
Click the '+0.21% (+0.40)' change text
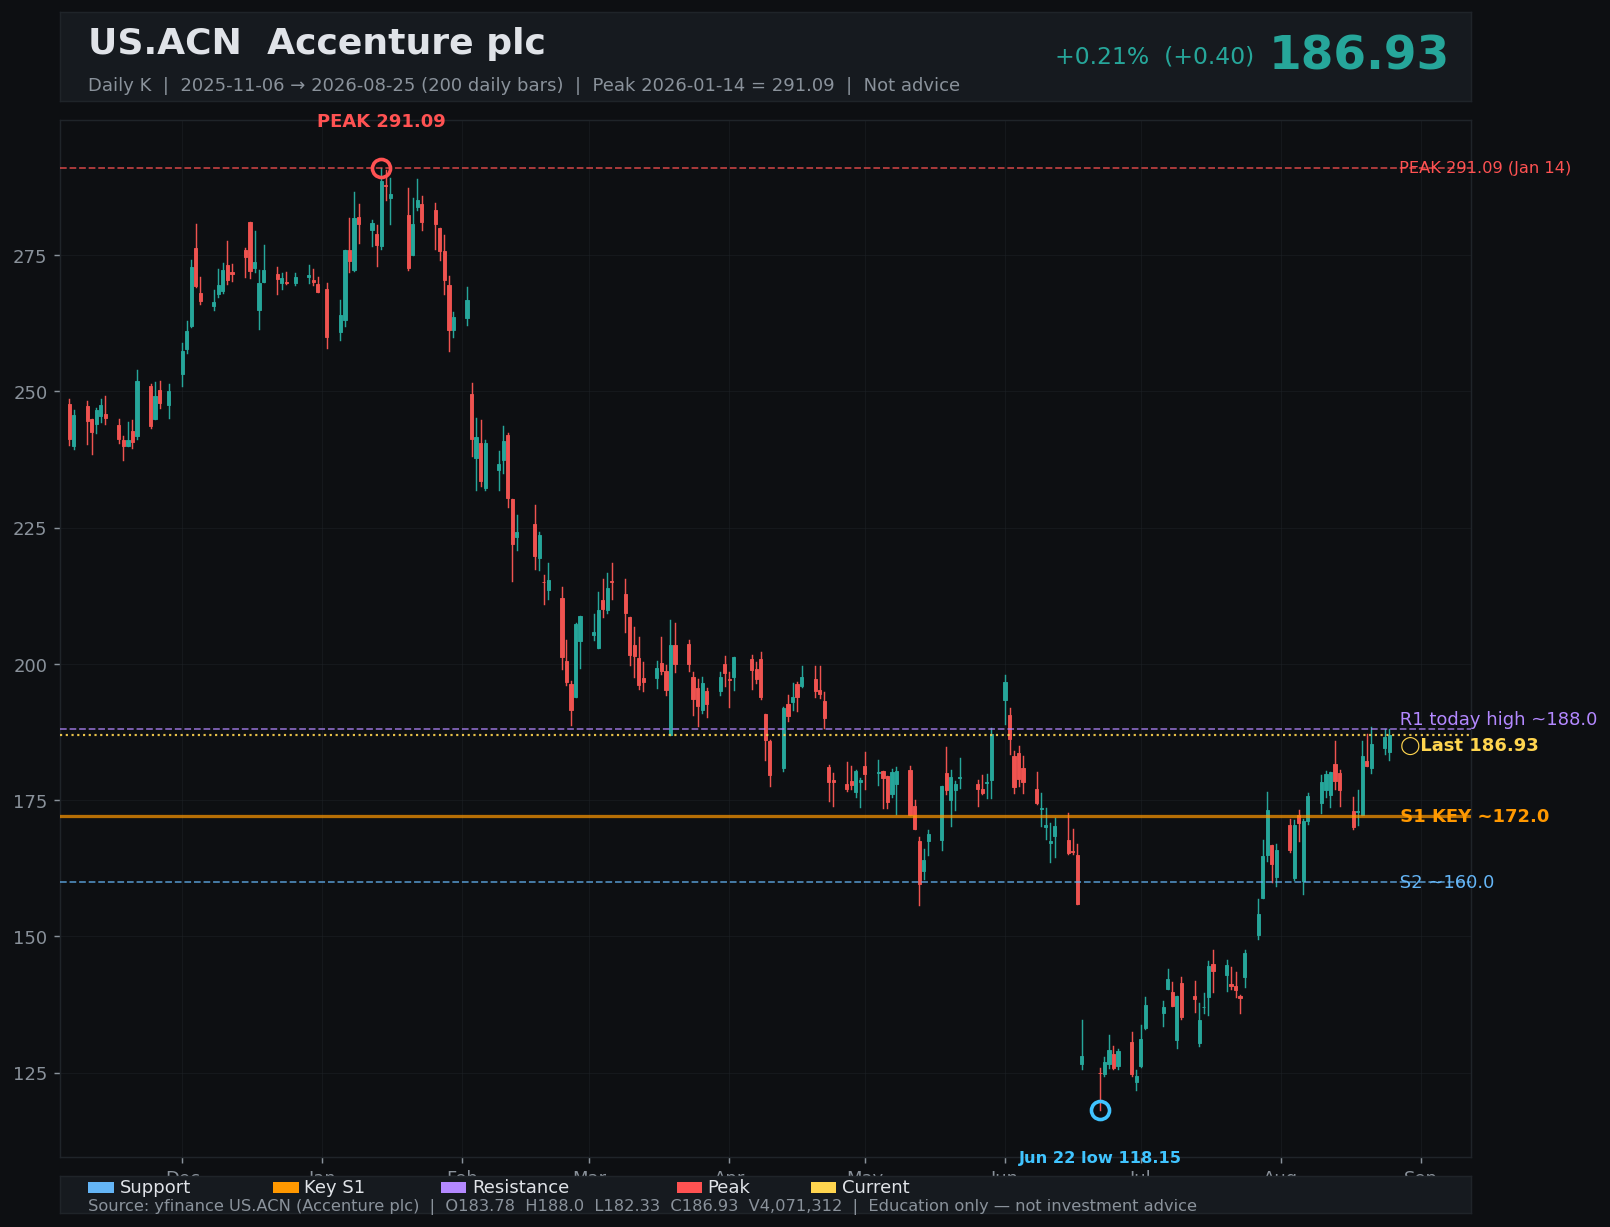pyautogui.click(x=1154, y=57)
